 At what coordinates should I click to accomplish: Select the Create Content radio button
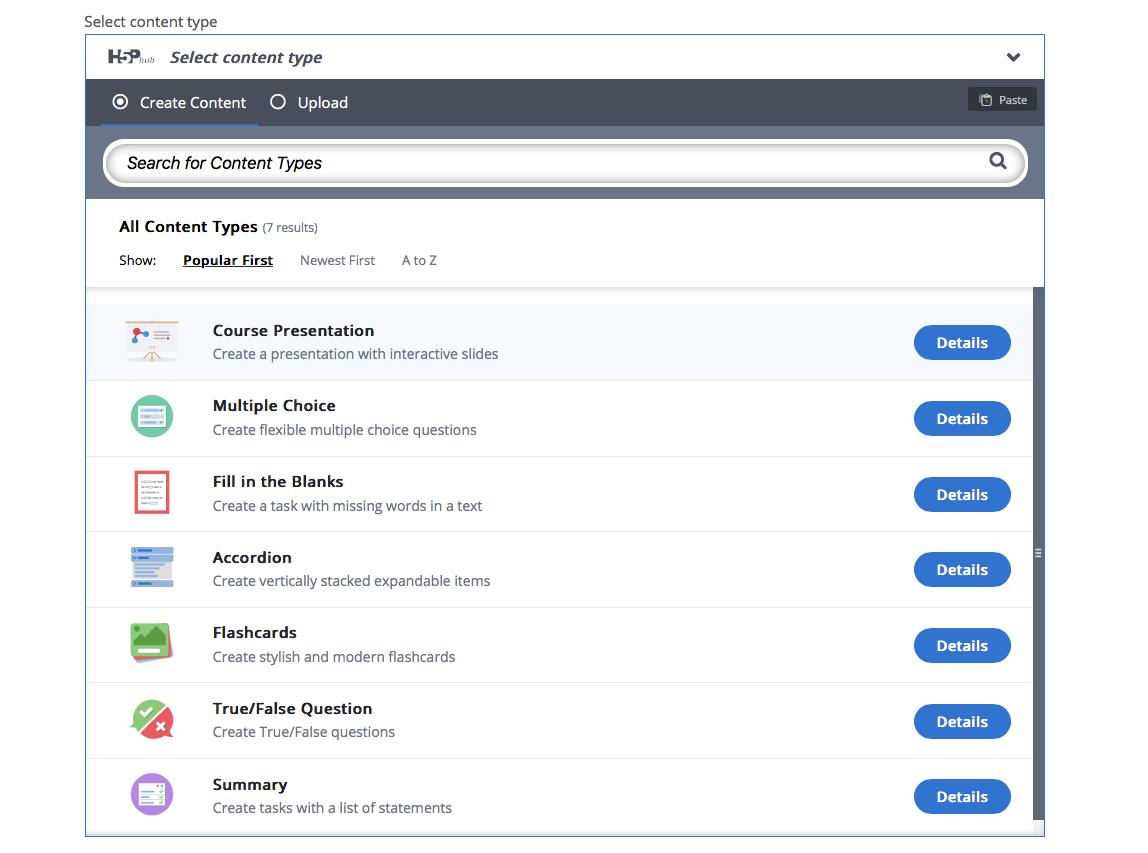(x=120, y=102)
